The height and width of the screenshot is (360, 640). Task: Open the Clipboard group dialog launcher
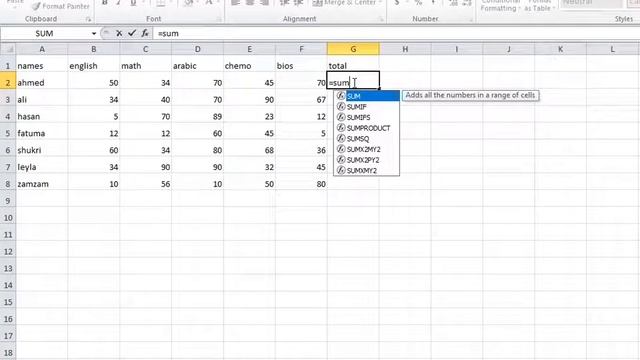88,19
